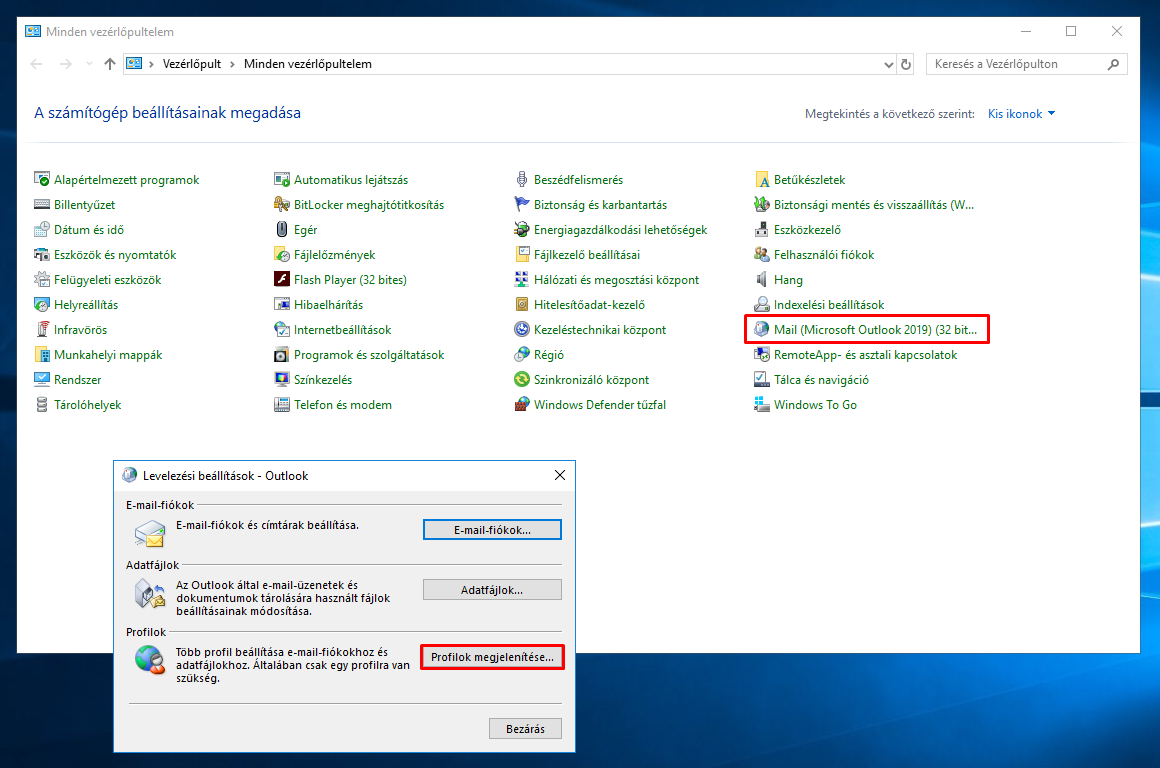
Task: Click the Fájlelőzmények icon
Action: [x=282, y=255]
